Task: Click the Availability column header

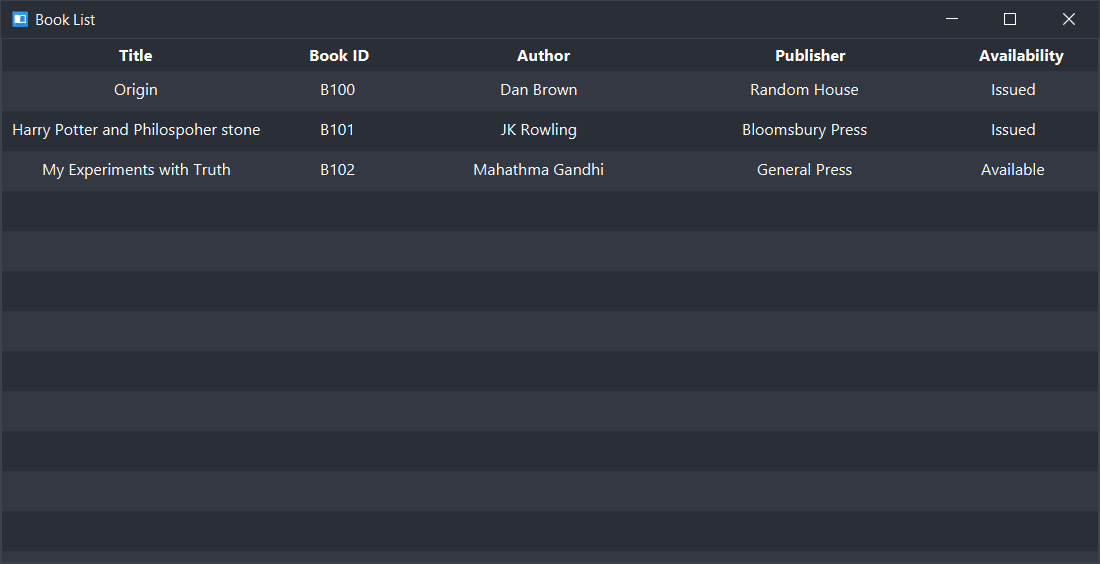Action: click(1021, 55)
